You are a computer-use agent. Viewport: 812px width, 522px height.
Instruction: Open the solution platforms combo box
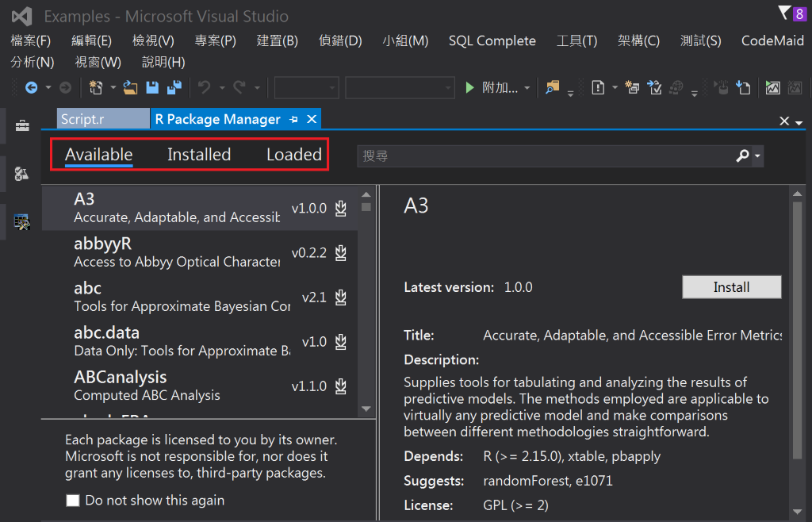click(400, 88)
